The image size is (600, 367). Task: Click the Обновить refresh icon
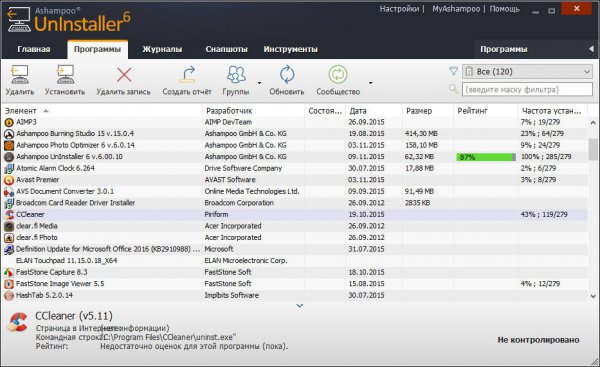pos(287,75)
